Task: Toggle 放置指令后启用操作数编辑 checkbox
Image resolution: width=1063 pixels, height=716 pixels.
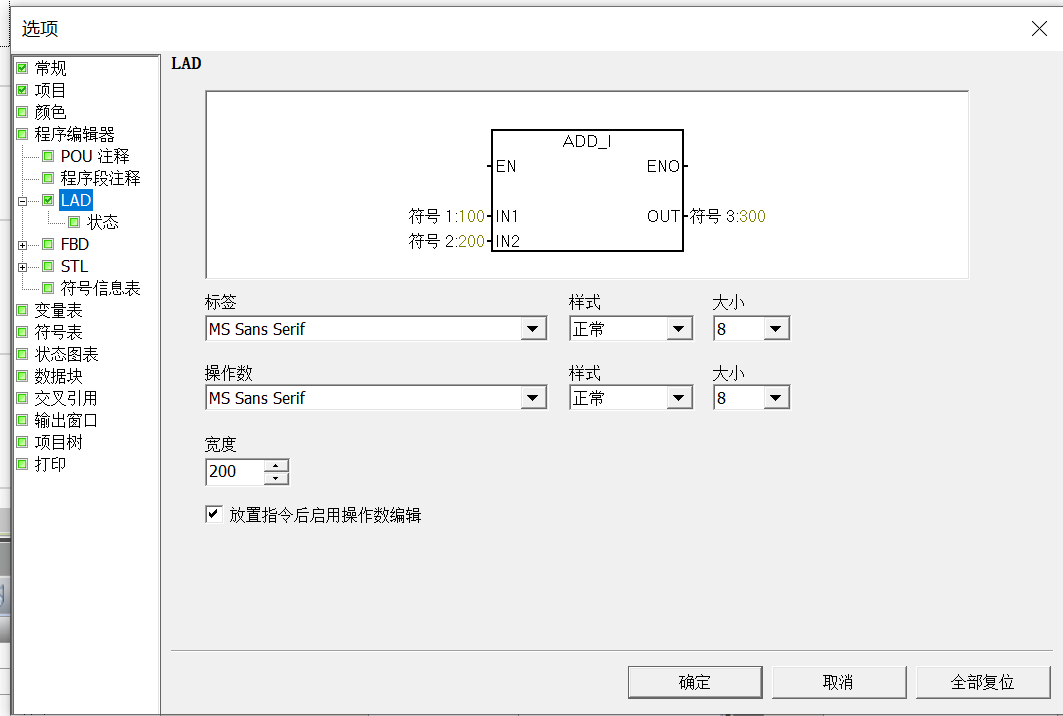Action: tap(213, 514)
